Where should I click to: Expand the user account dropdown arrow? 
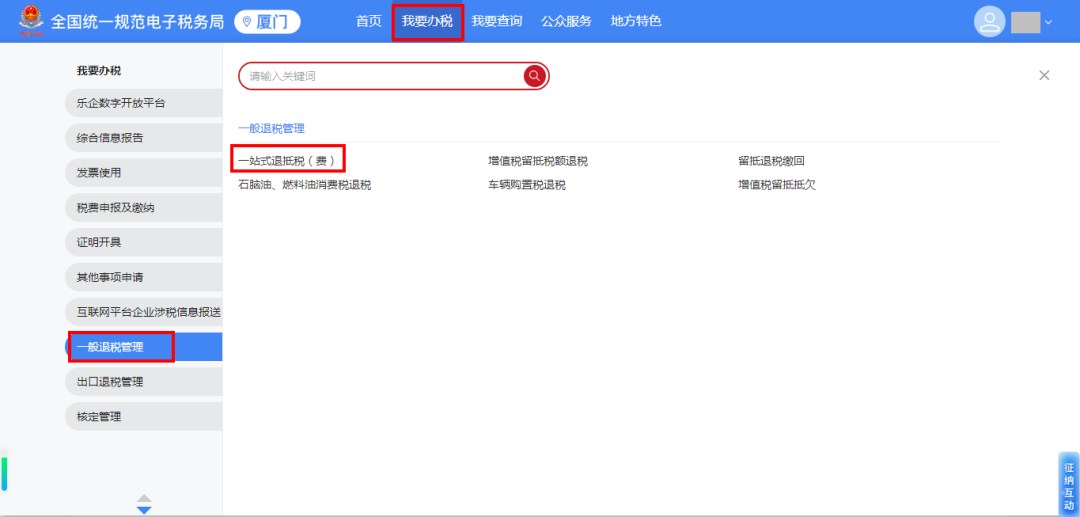[1048, 23]
